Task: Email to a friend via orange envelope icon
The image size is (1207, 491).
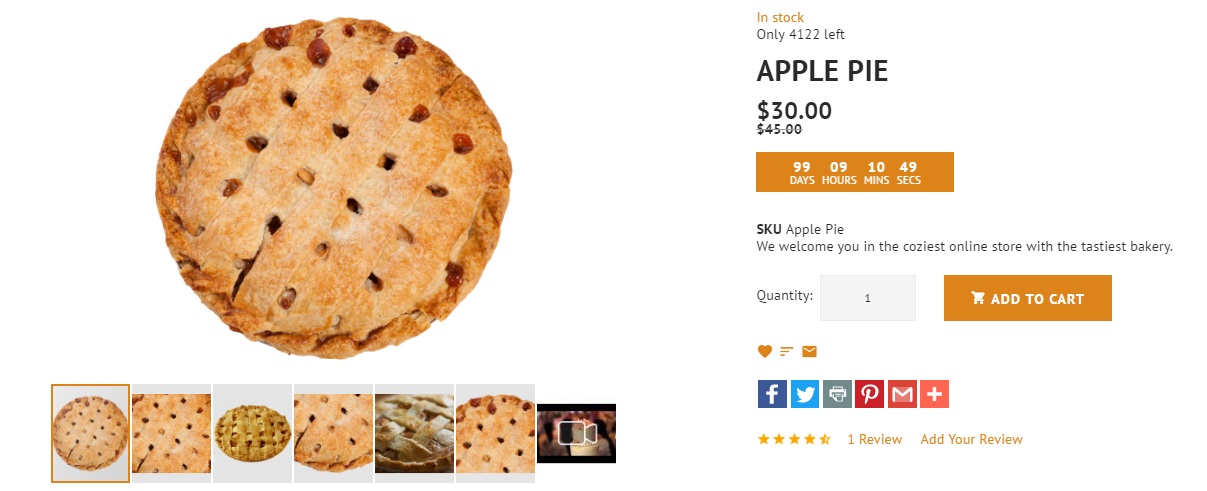Action: (x=809, y=351)
